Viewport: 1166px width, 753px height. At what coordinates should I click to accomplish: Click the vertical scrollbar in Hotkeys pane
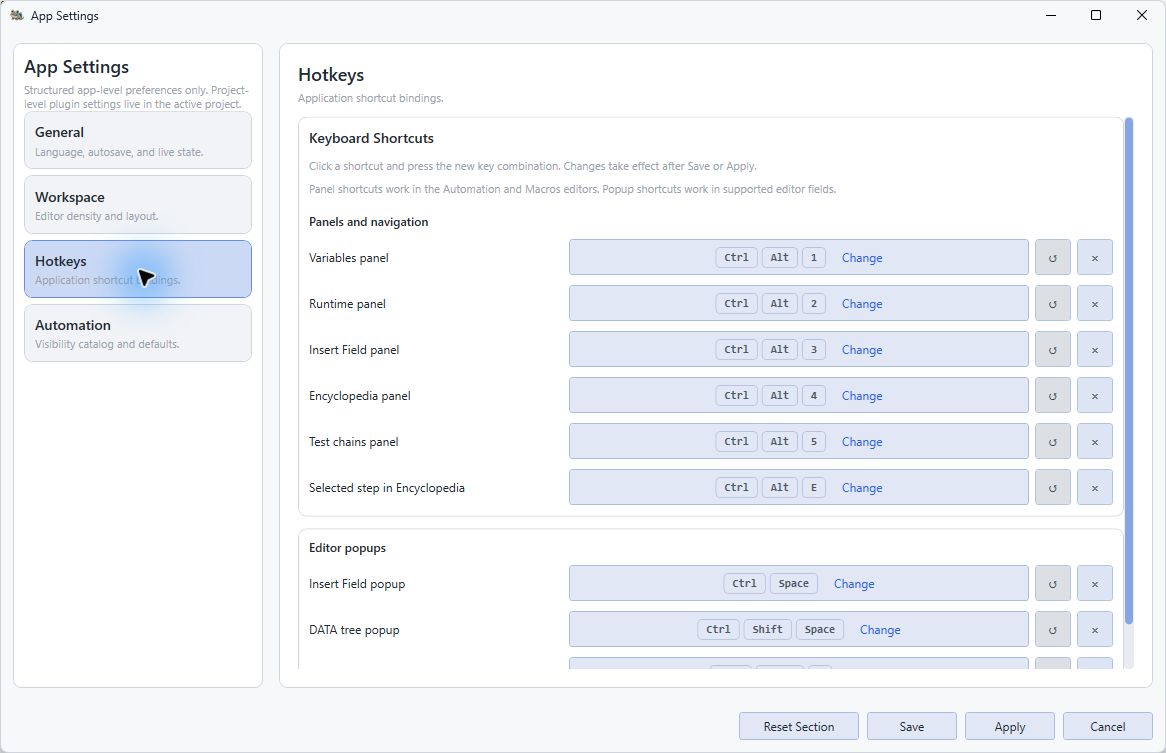coord(1129,370)
